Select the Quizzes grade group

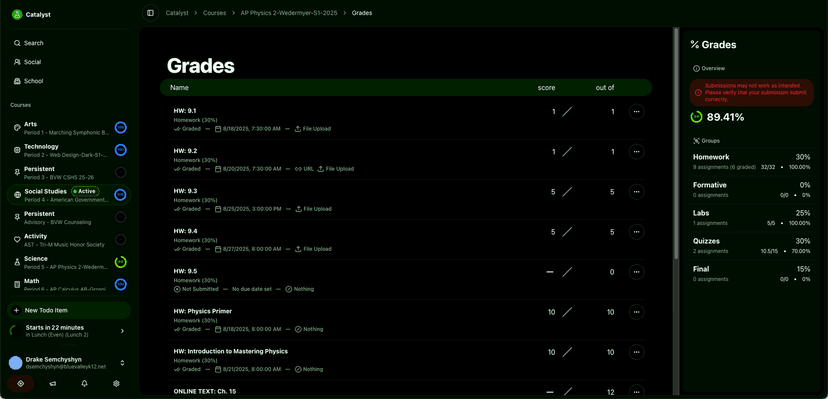point(751,246)
